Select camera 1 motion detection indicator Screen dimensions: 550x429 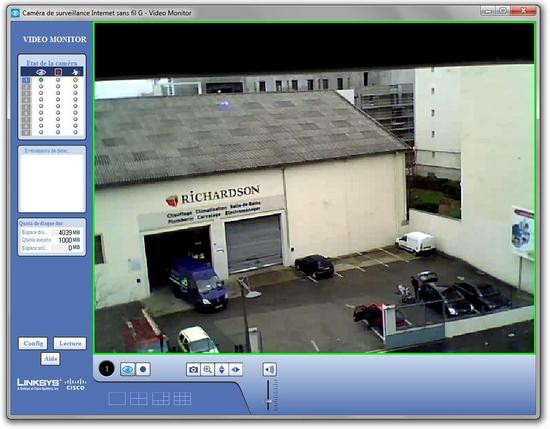75,80
